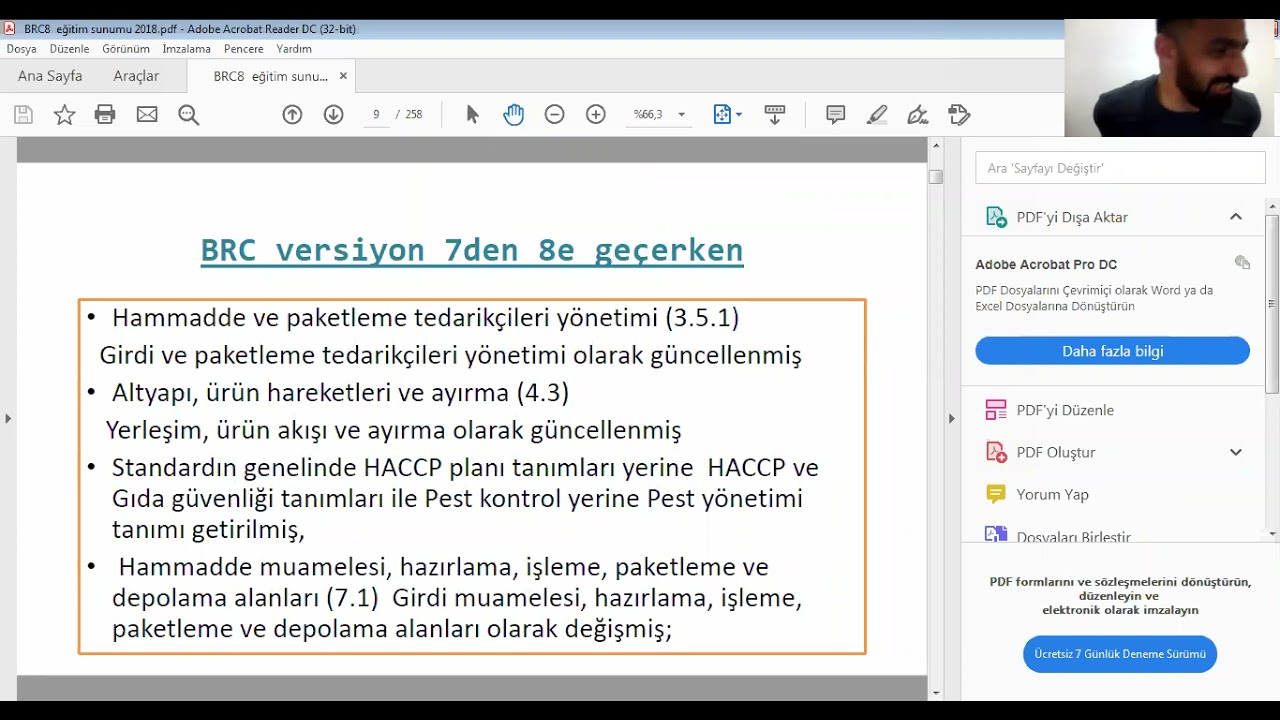Click the tools pane scrollbar thumb
The image size is (1280, 720).
point(1272,303)
